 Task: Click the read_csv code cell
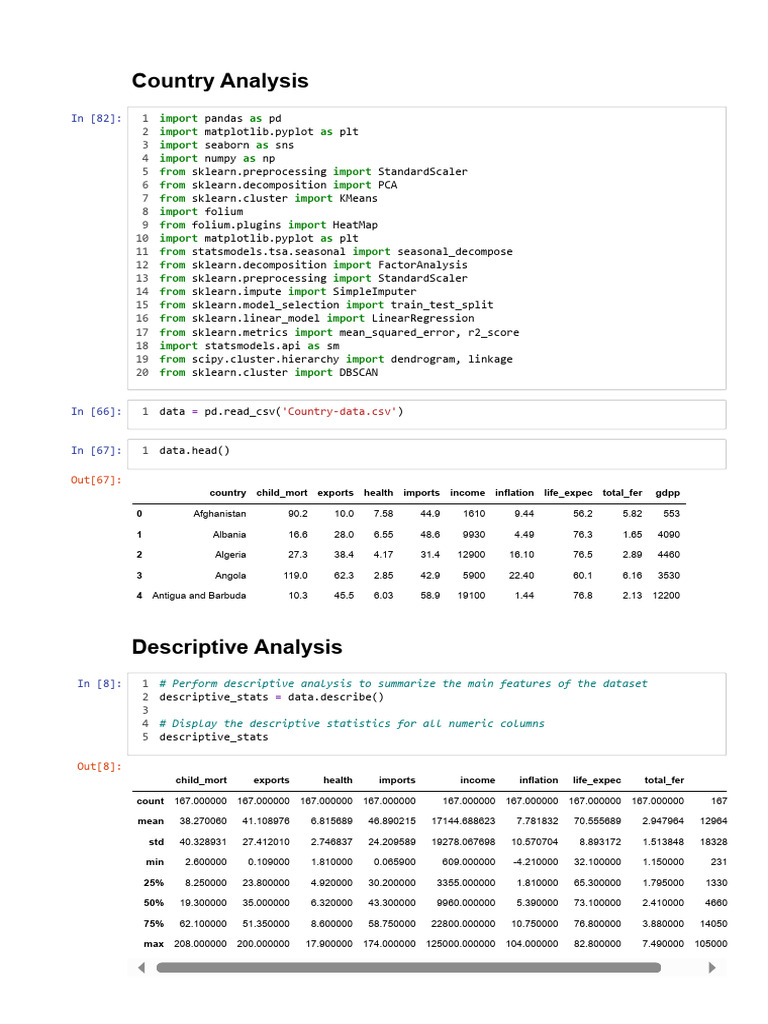click(x=426, y=414)
